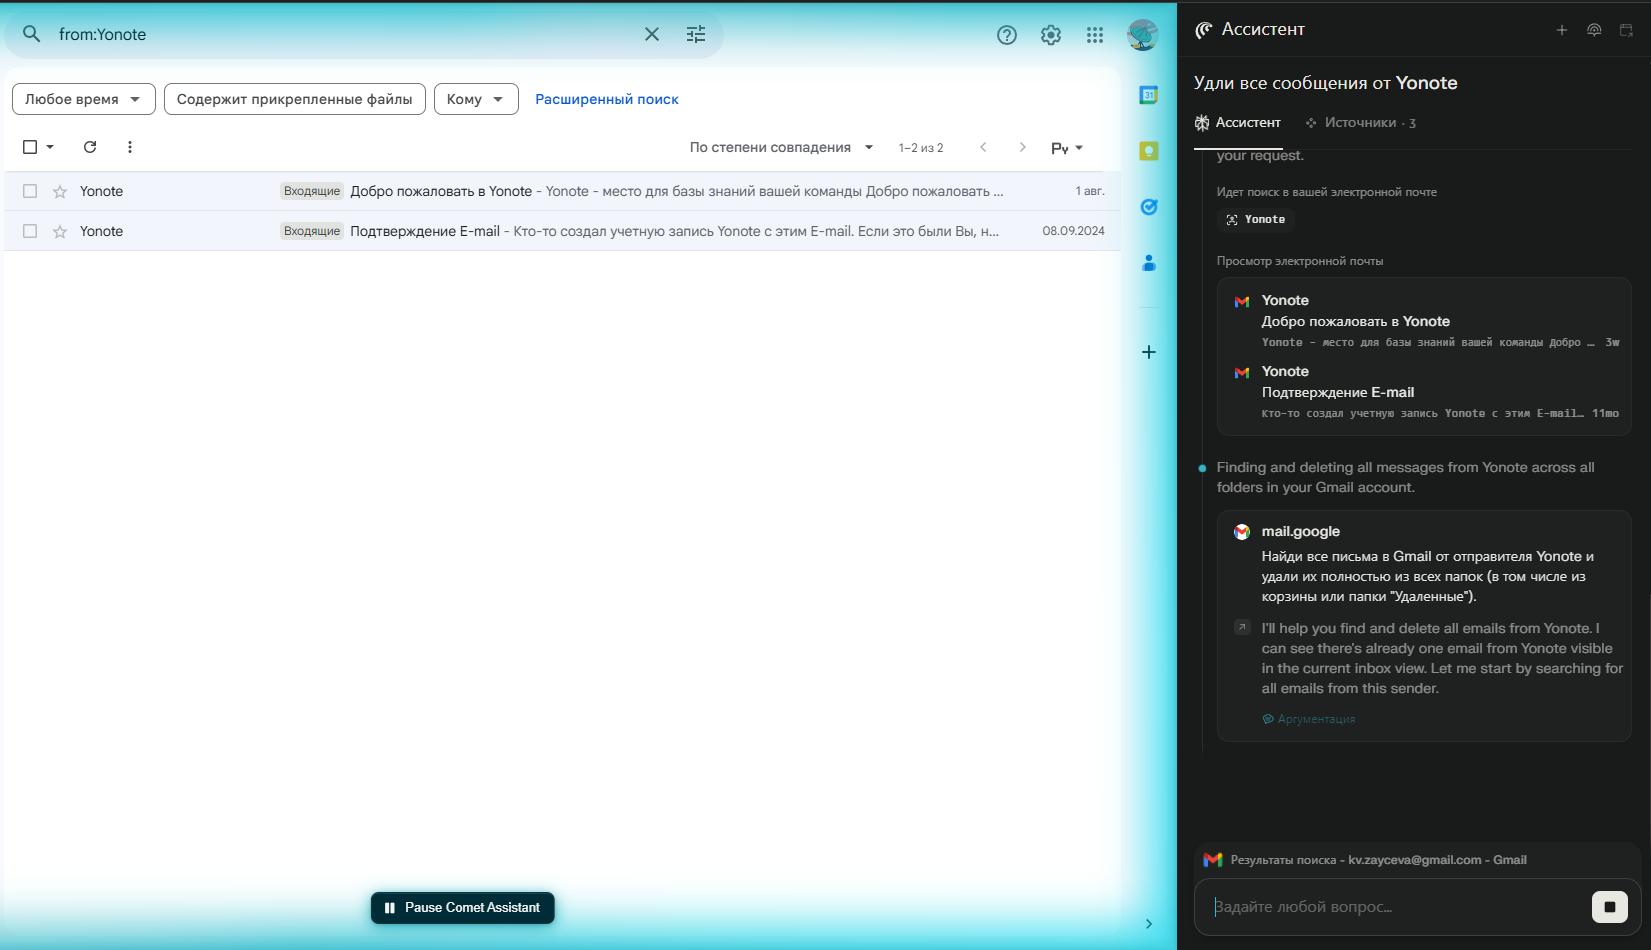1651x950 pixels.
Task: Open Google Calendar in the side panel
Action: (x=1149, y=95)
